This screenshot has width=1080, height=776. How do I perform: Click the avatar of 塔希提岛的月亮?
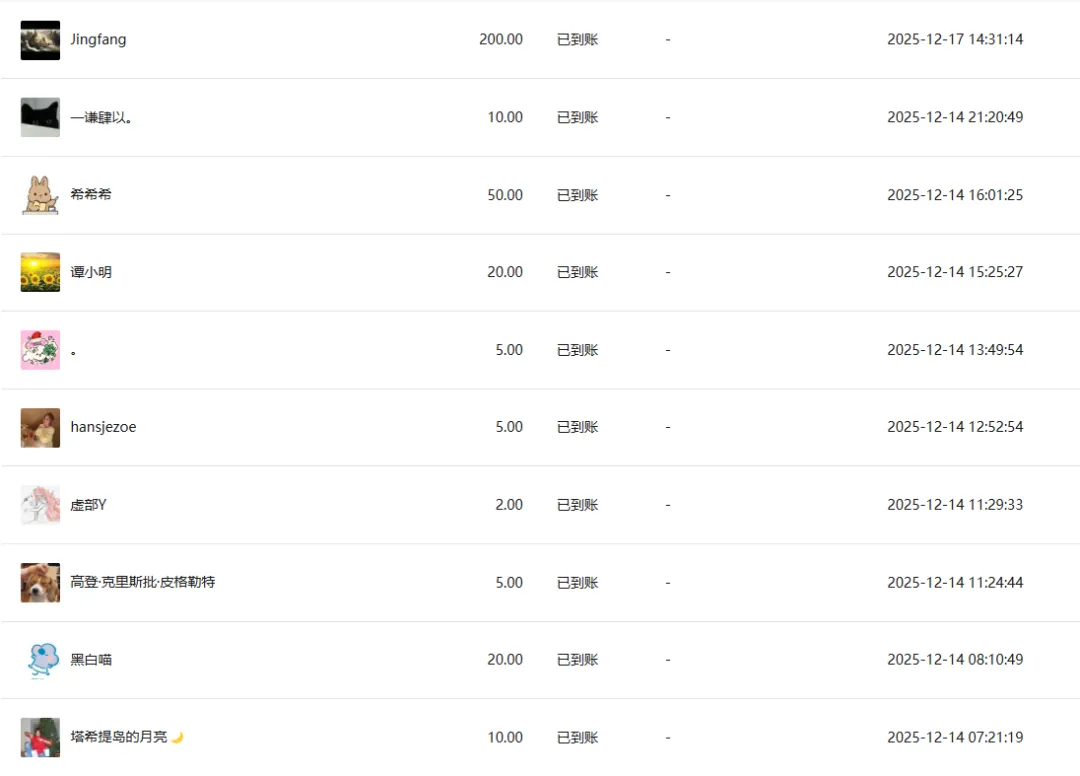(40, 737)
